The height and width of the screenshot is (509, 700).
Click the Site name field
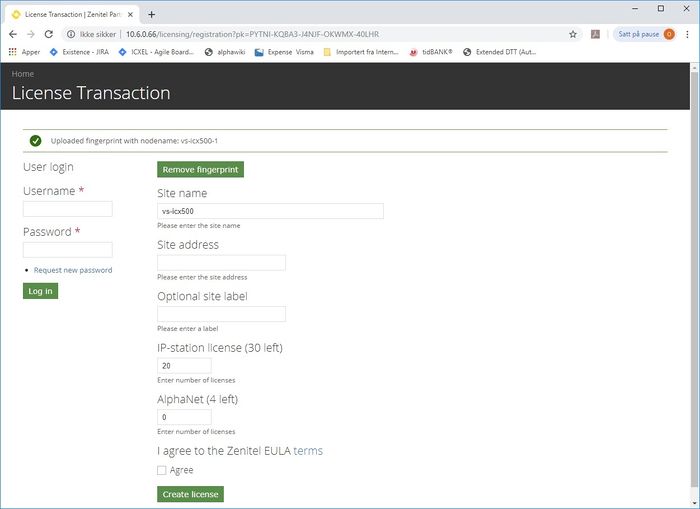[x=271, y=211]
